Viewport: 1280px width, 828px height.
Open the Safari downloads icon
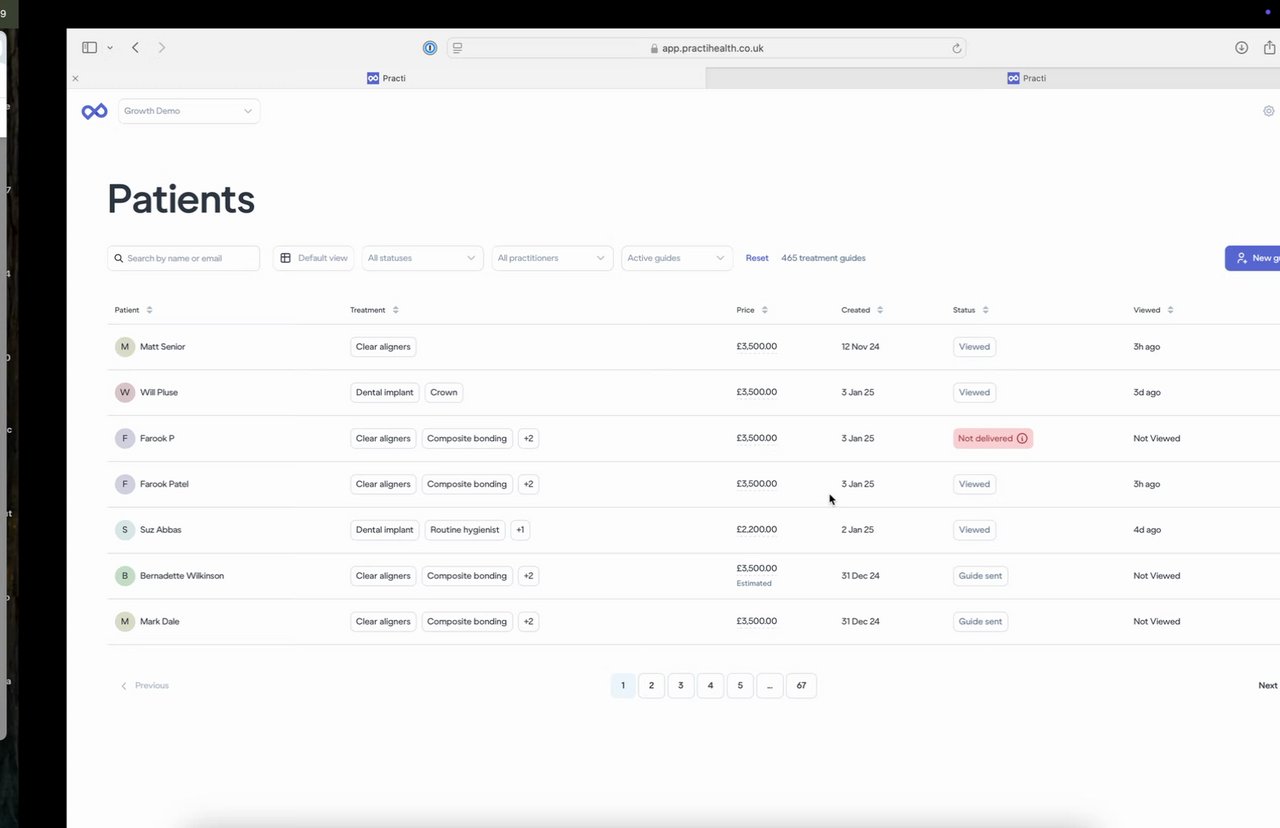[1241, 47]
